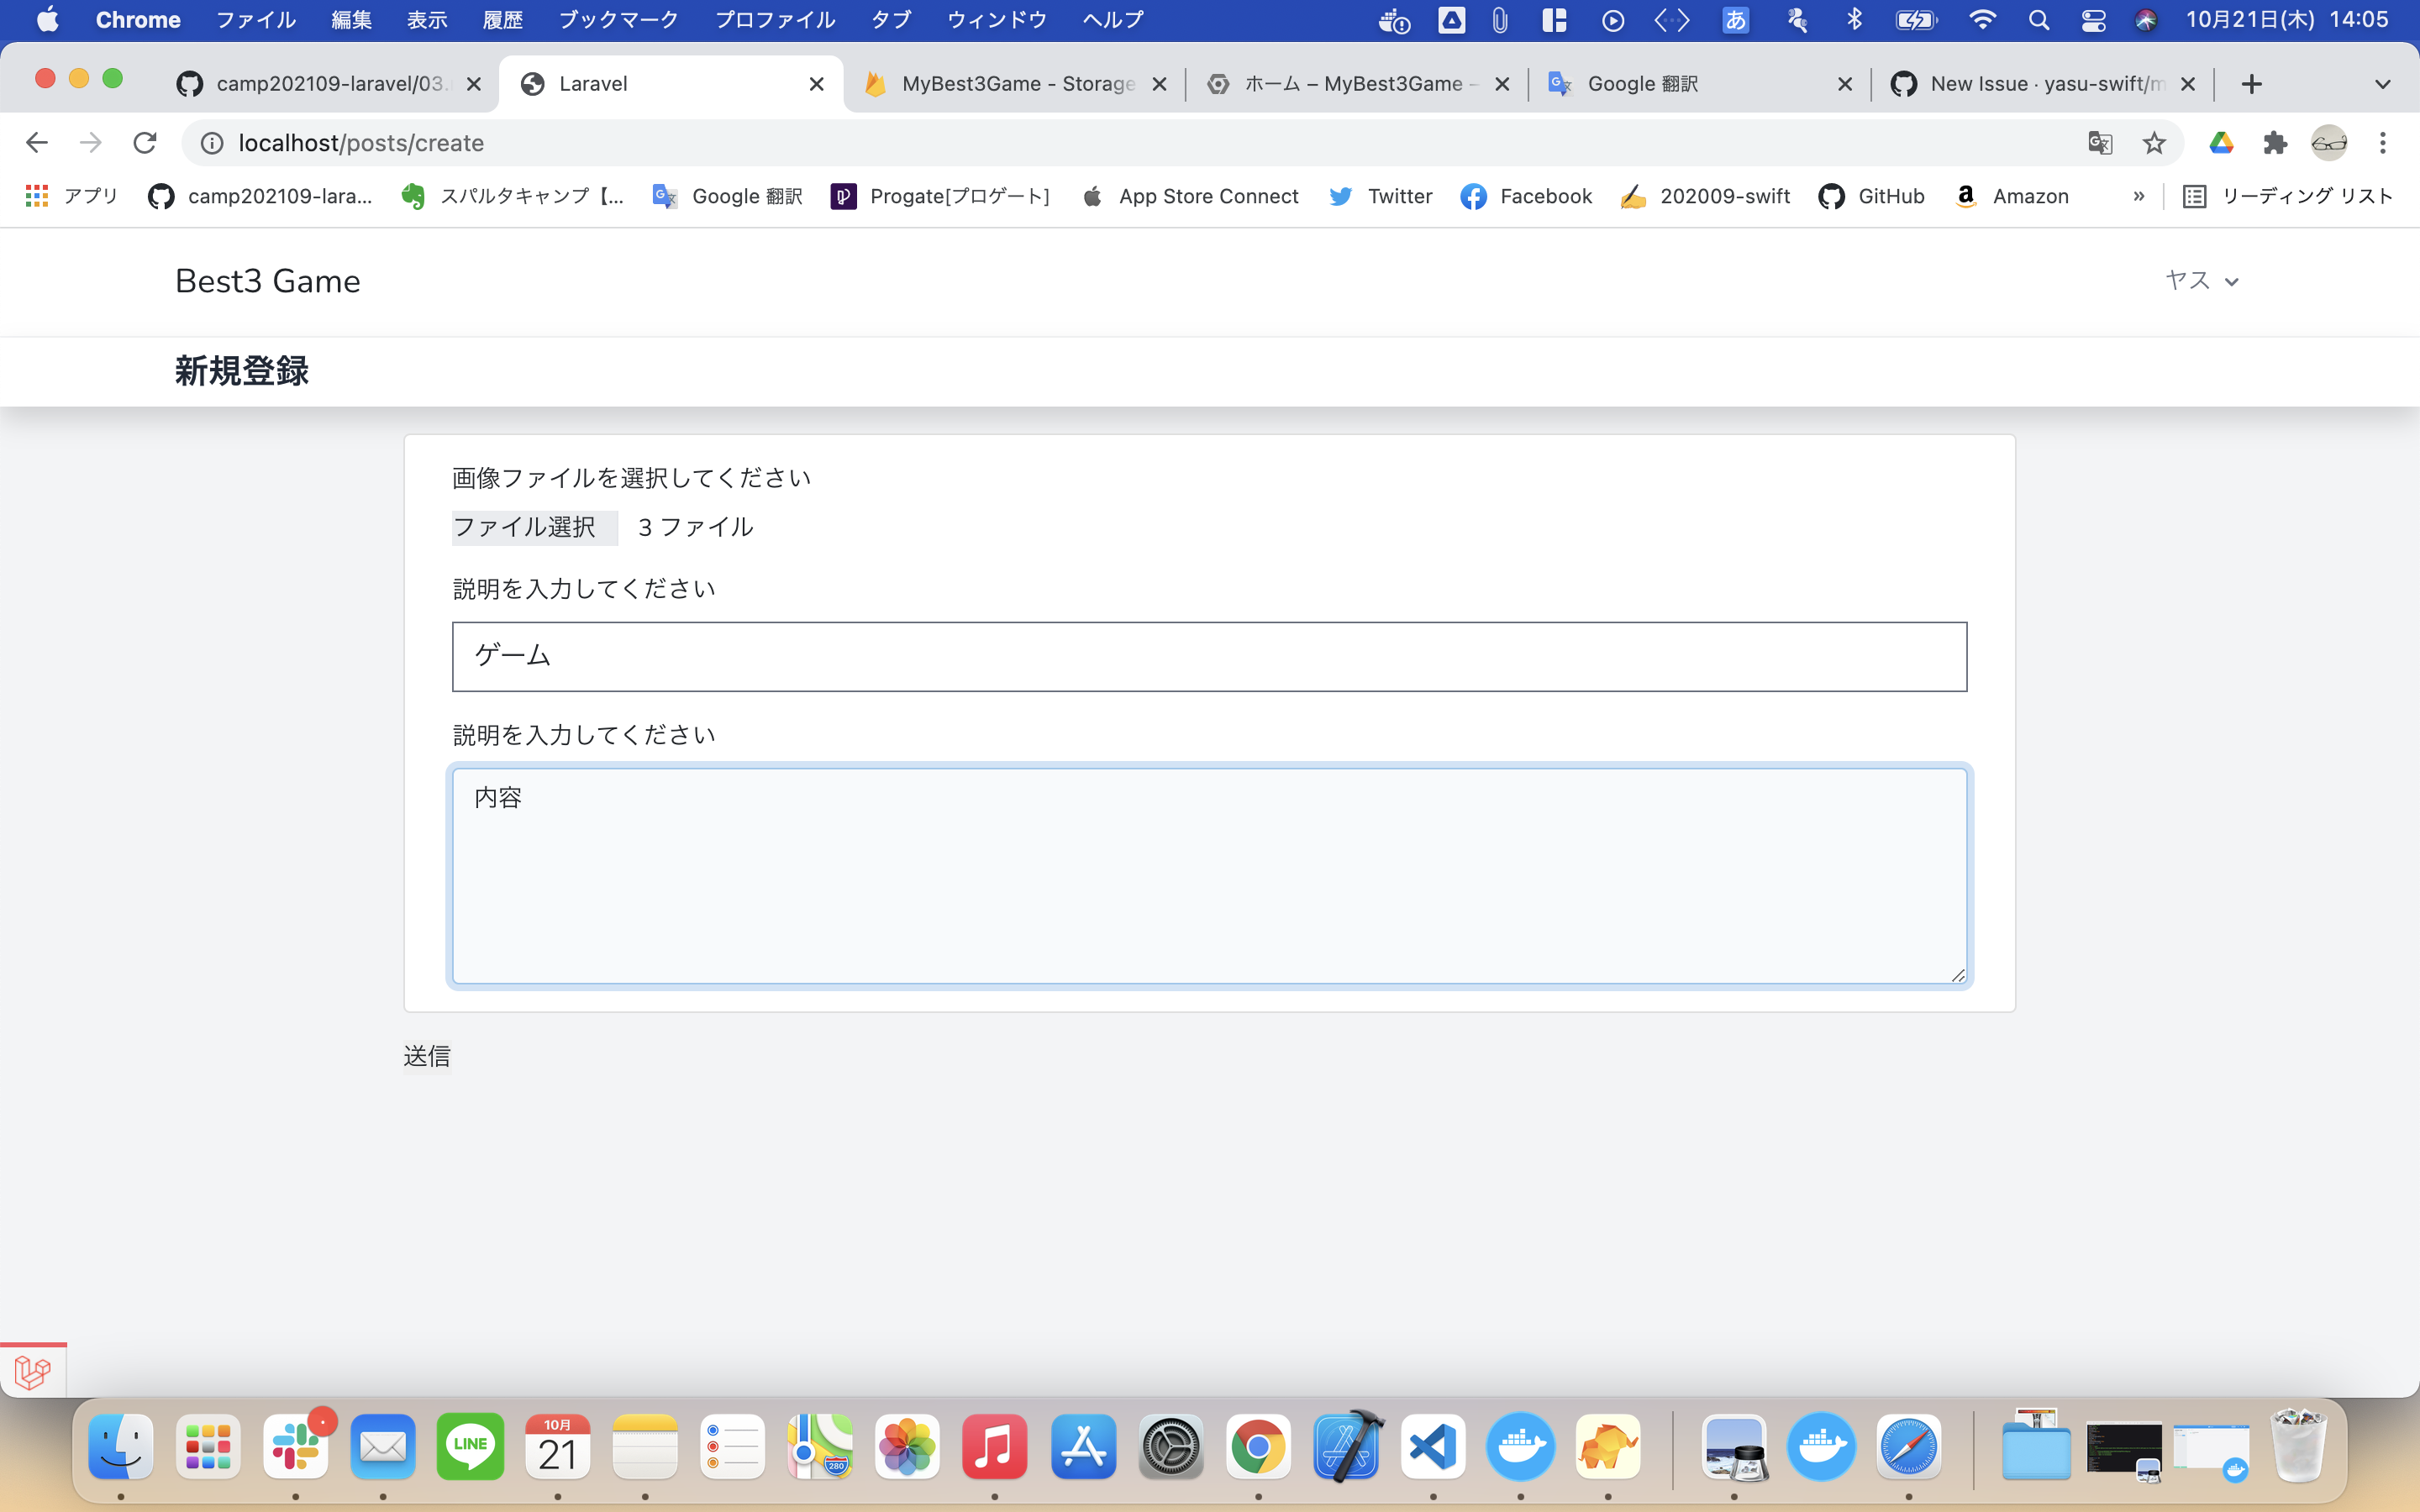Click the Wi-Fi status icon
Screen dimensions: 2420x1512
tap(1981, 20)
